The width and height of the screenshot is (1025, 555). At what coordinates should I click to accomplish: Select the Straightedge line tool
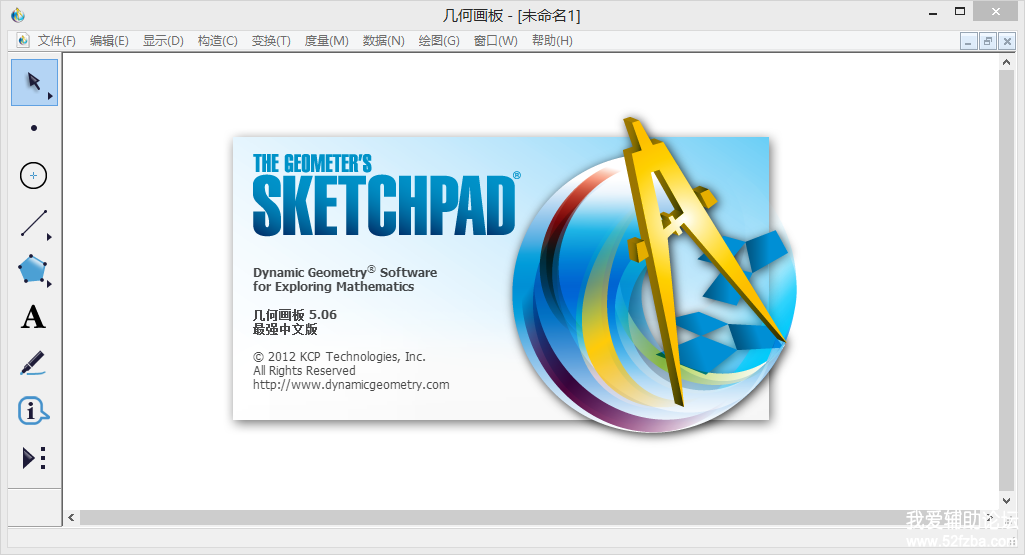point(34,223)
